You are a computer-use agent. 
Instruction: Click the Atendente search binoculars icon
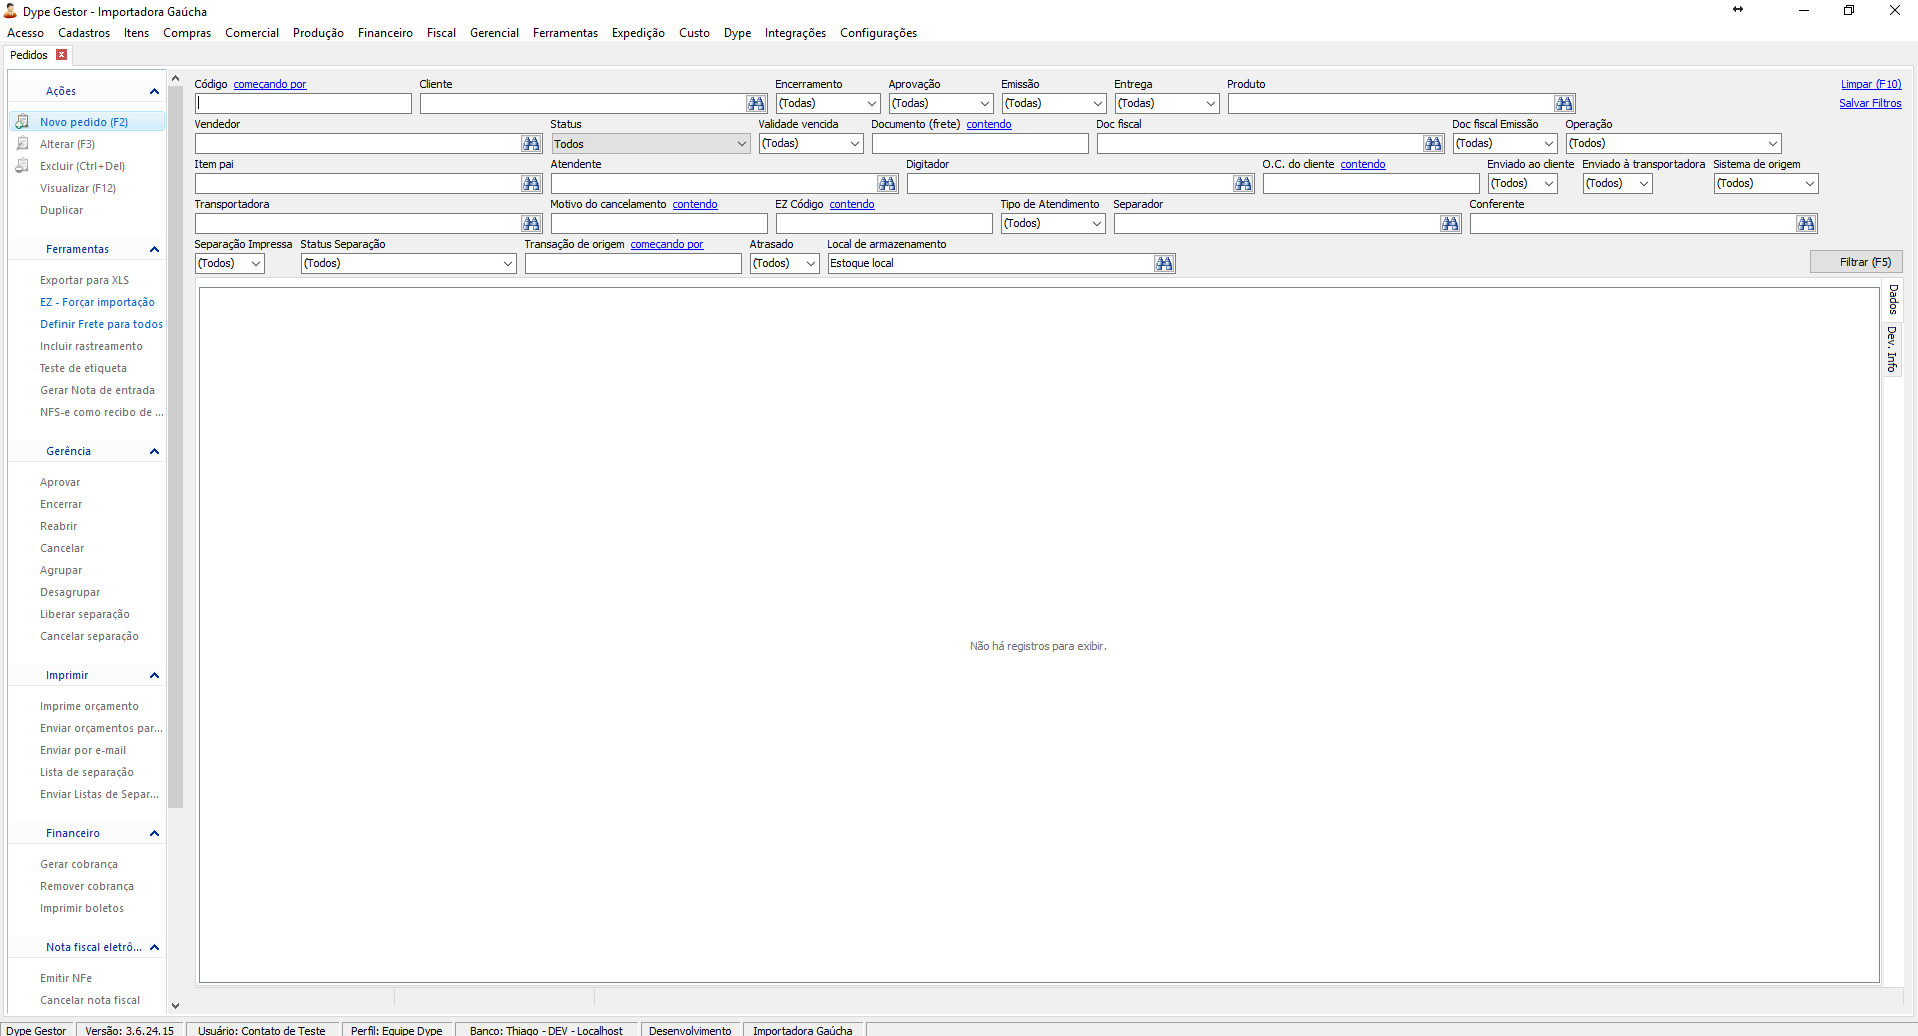887,184
